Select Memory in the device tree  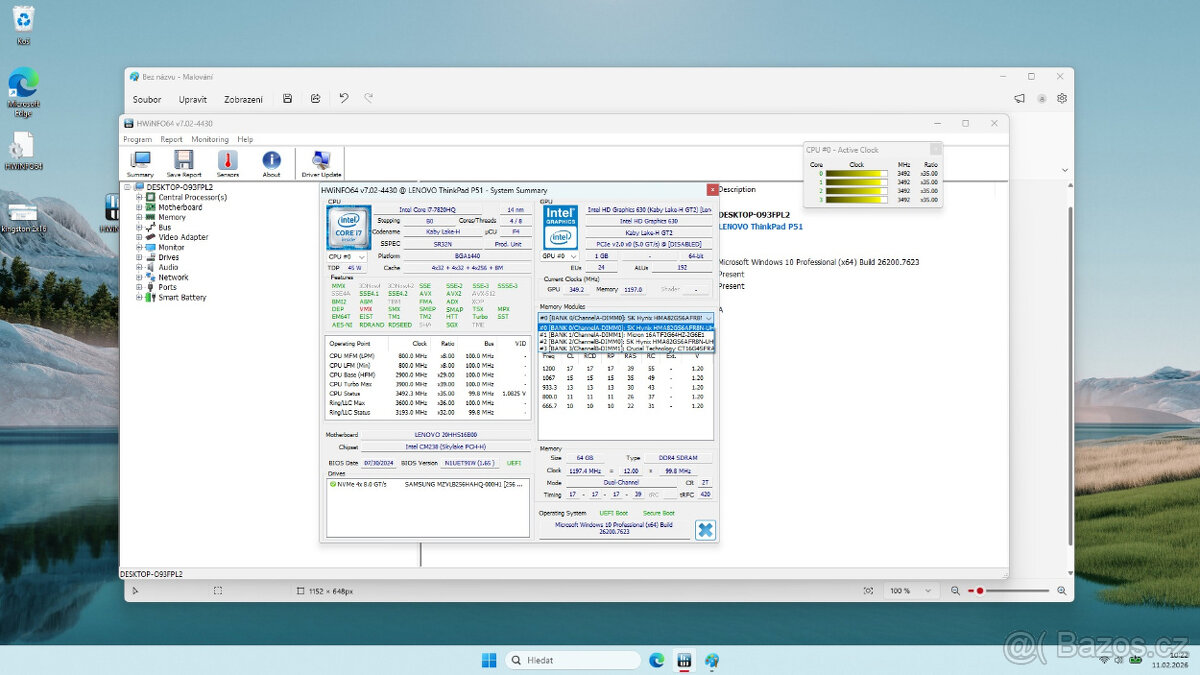[x=172, y=217]
